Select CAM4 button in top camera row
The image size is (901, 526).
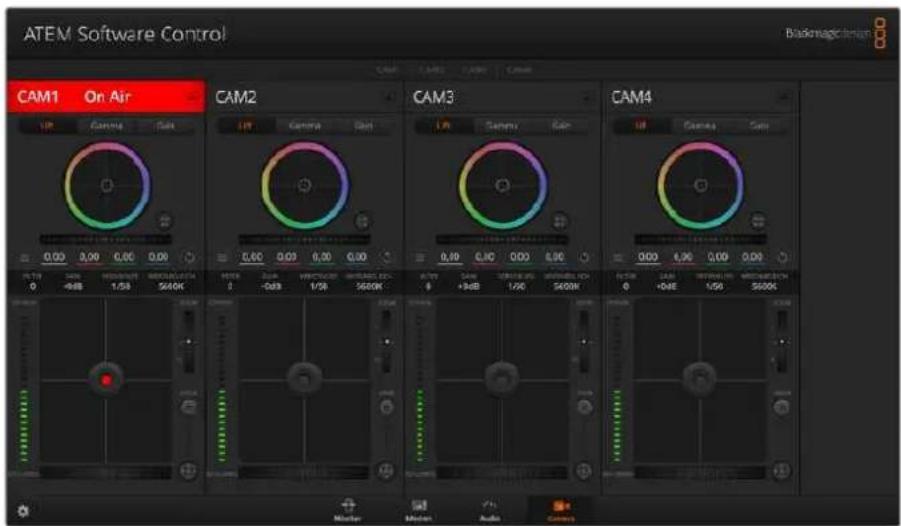pyautogui.click(x=519, y=70)
